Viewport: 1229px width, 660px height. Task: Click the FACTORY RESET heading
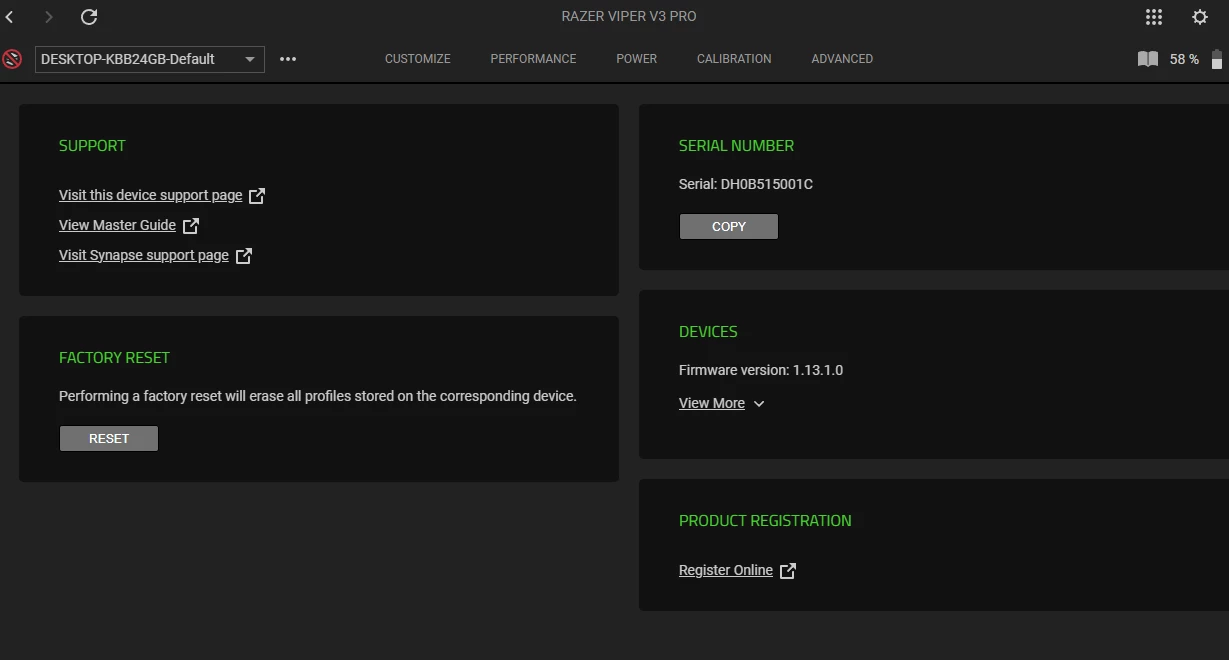(x=114, y=357)
